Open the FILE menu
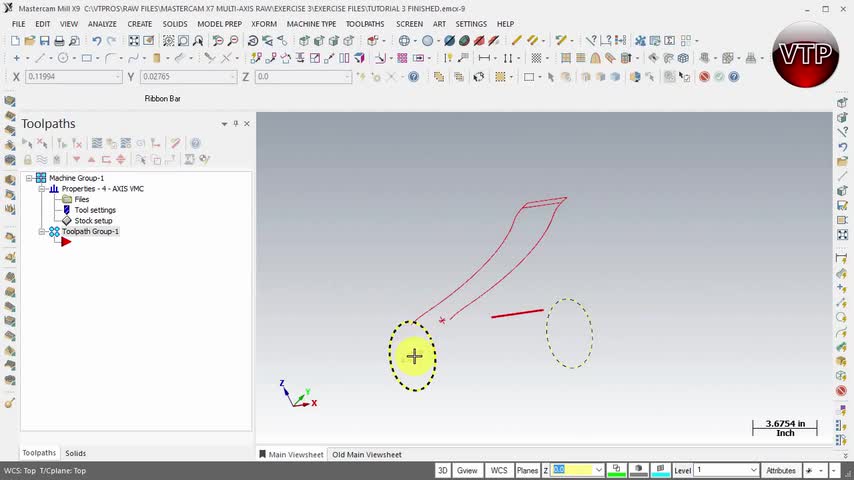This screenshot has height=480, width=854. (x=19, y=24)
